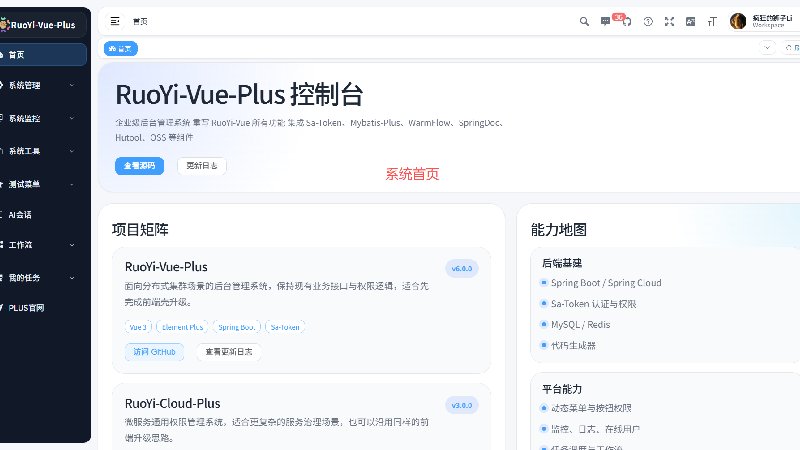Open the search magnifier in the top bar
This screenshot has width=800, height=450.
click(x=584, y=21)
